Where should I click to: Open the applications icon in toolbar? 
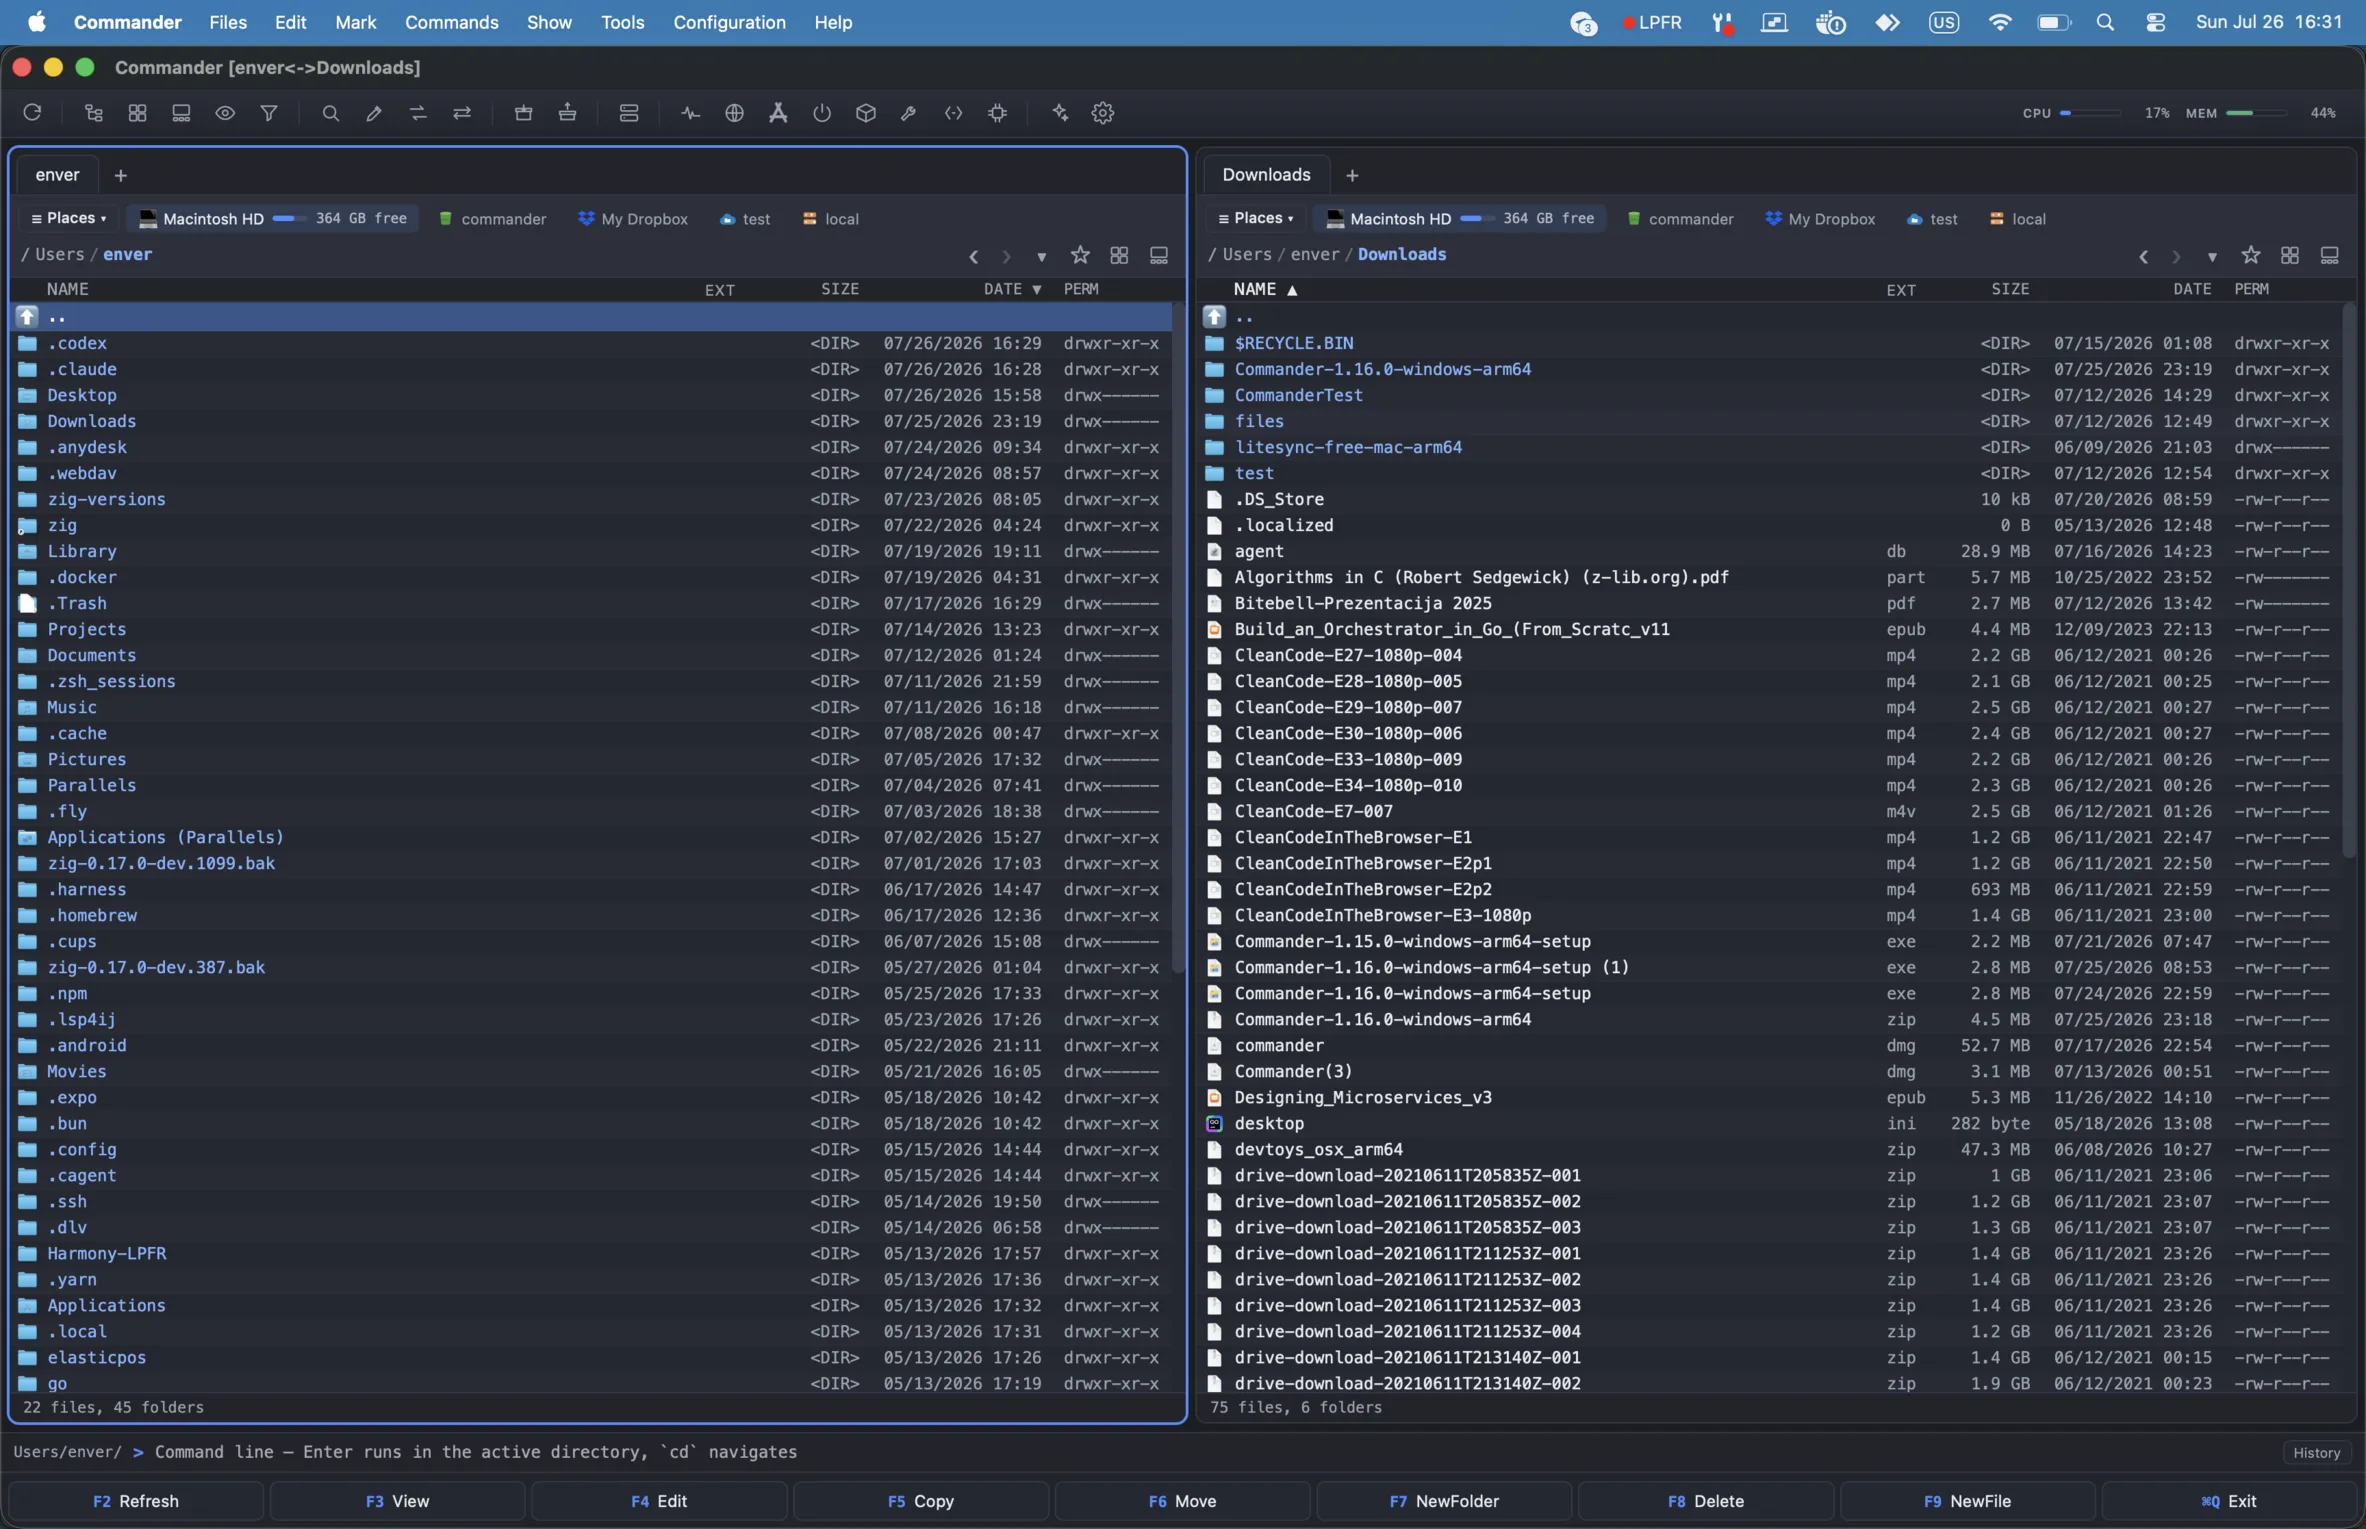click(x=778, y=113)
